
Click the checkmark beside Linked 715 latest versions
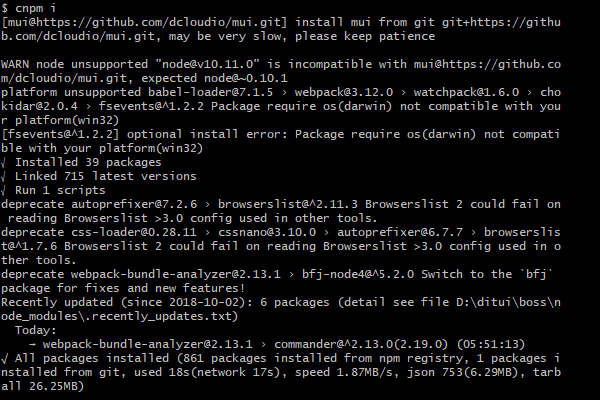click(x=3, y=176)
